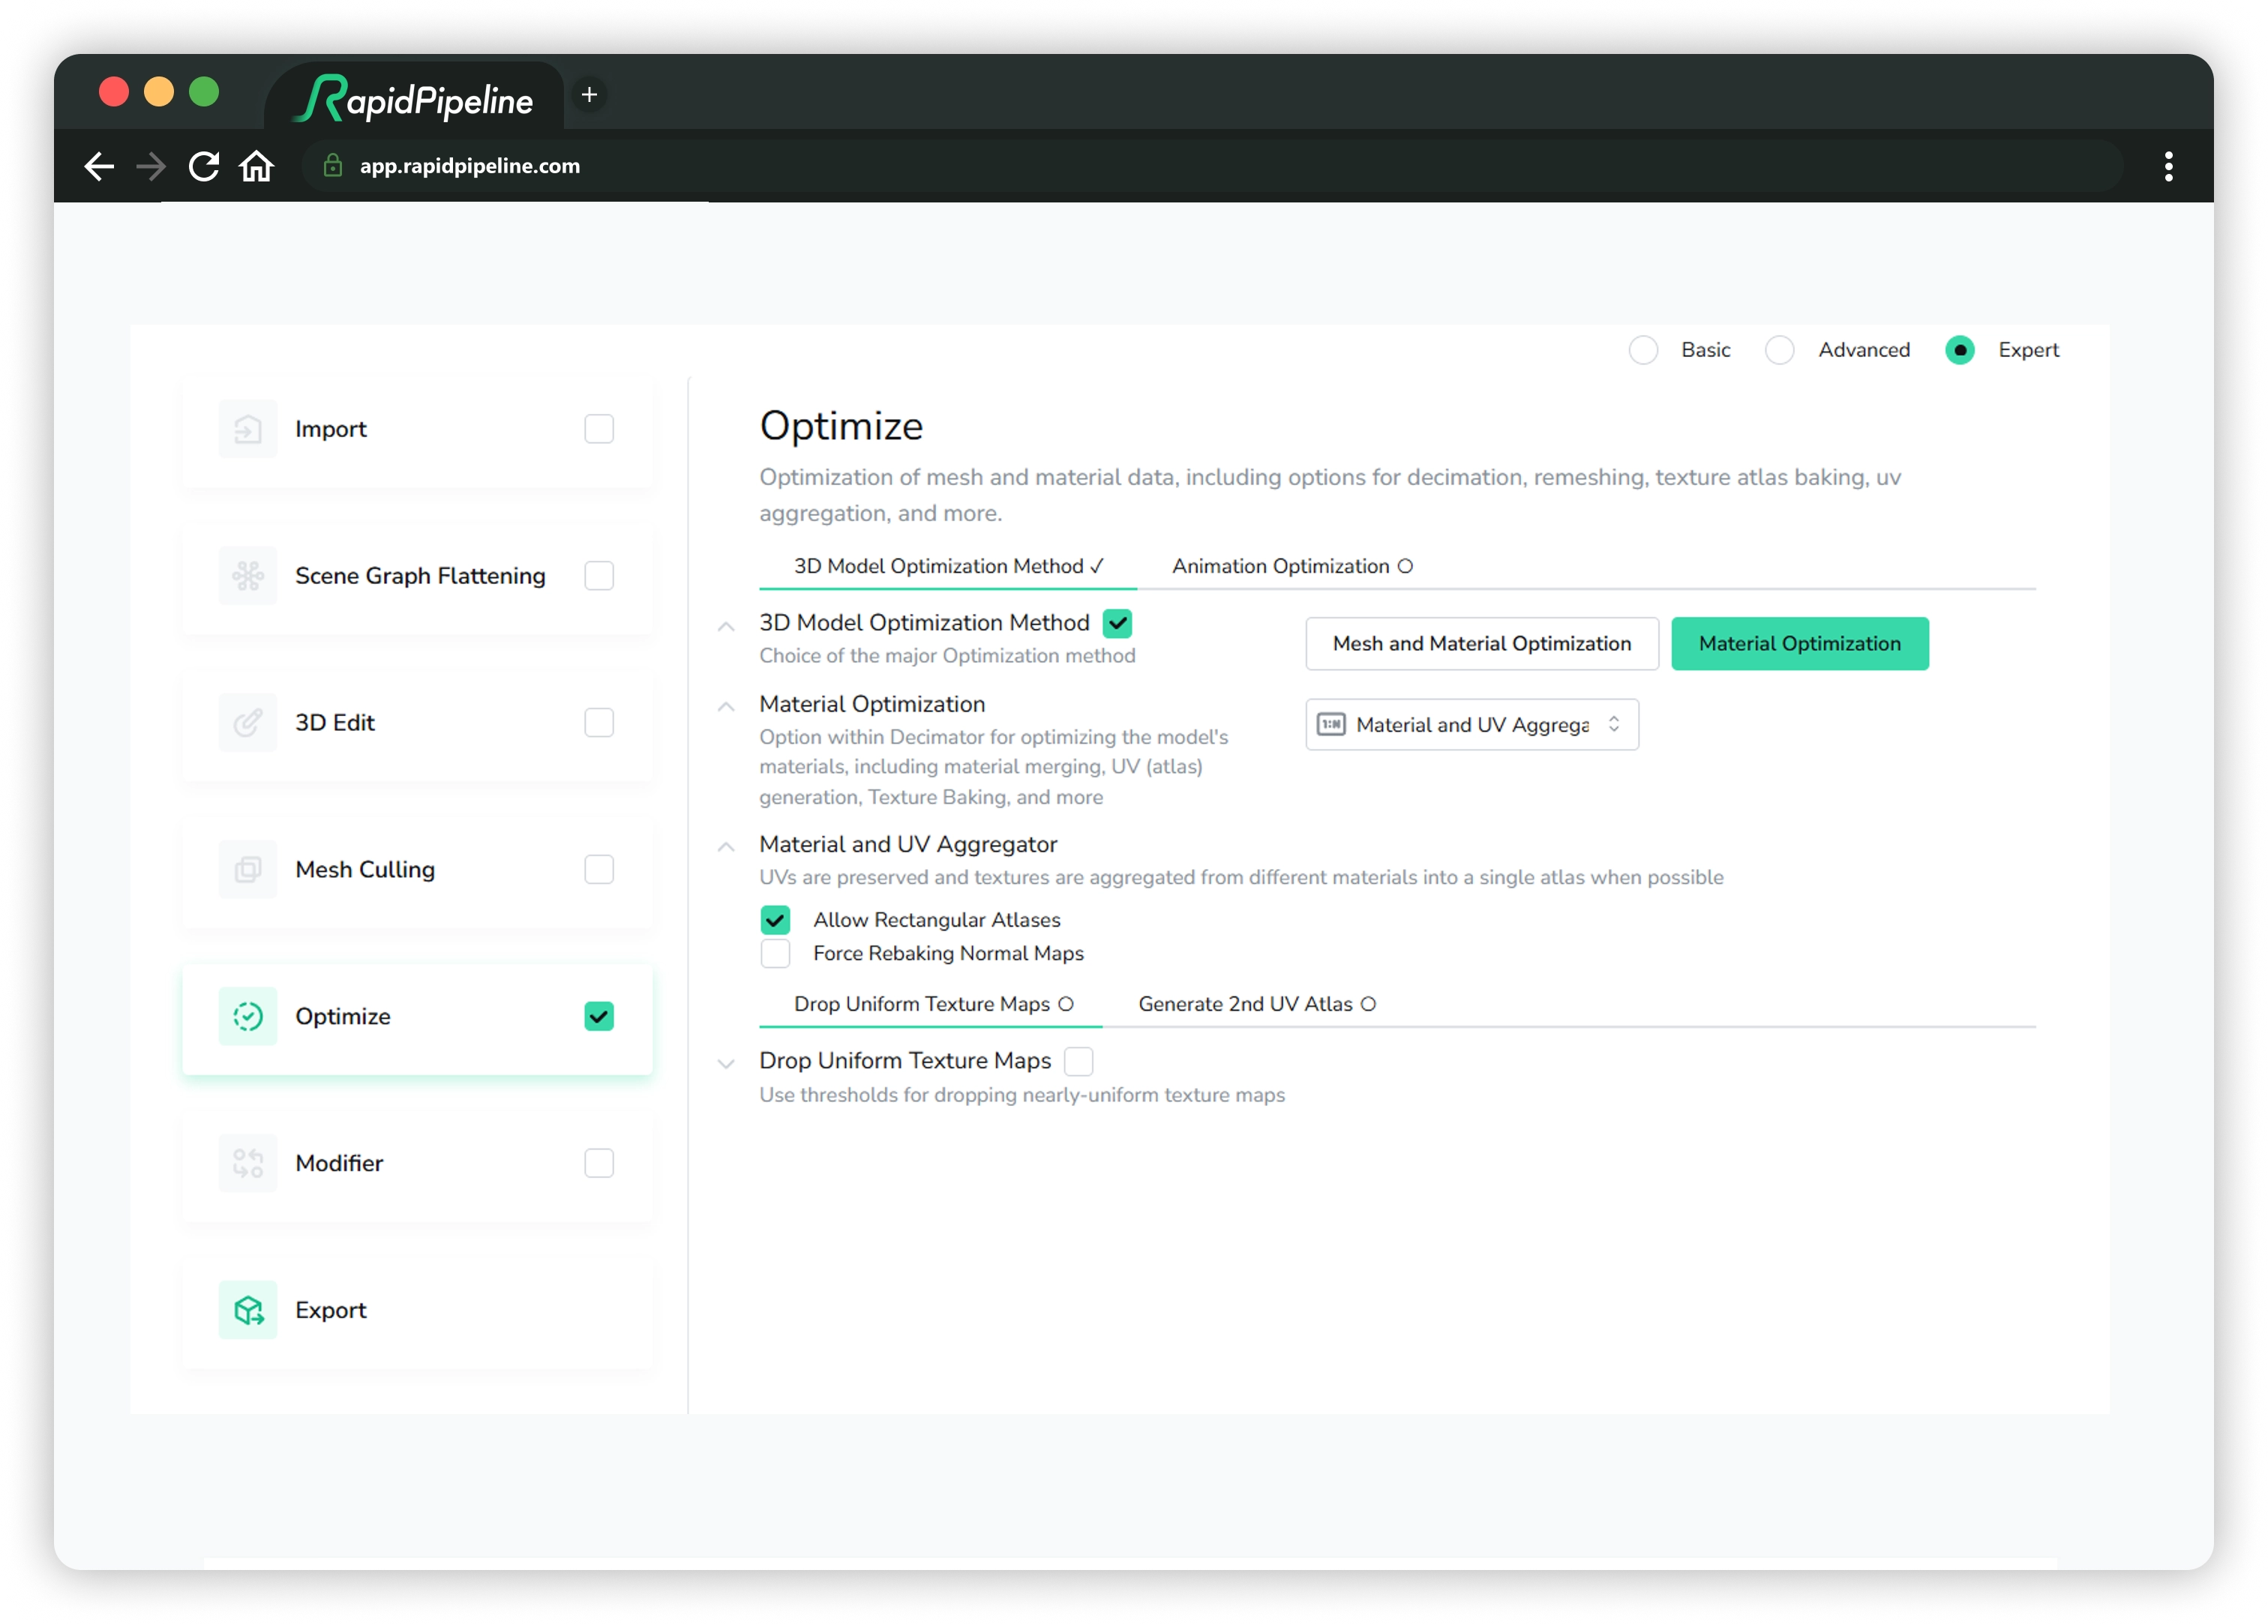Click the Mesh Culling icon
2268x1624 pixels.
[x=247, y=870]
